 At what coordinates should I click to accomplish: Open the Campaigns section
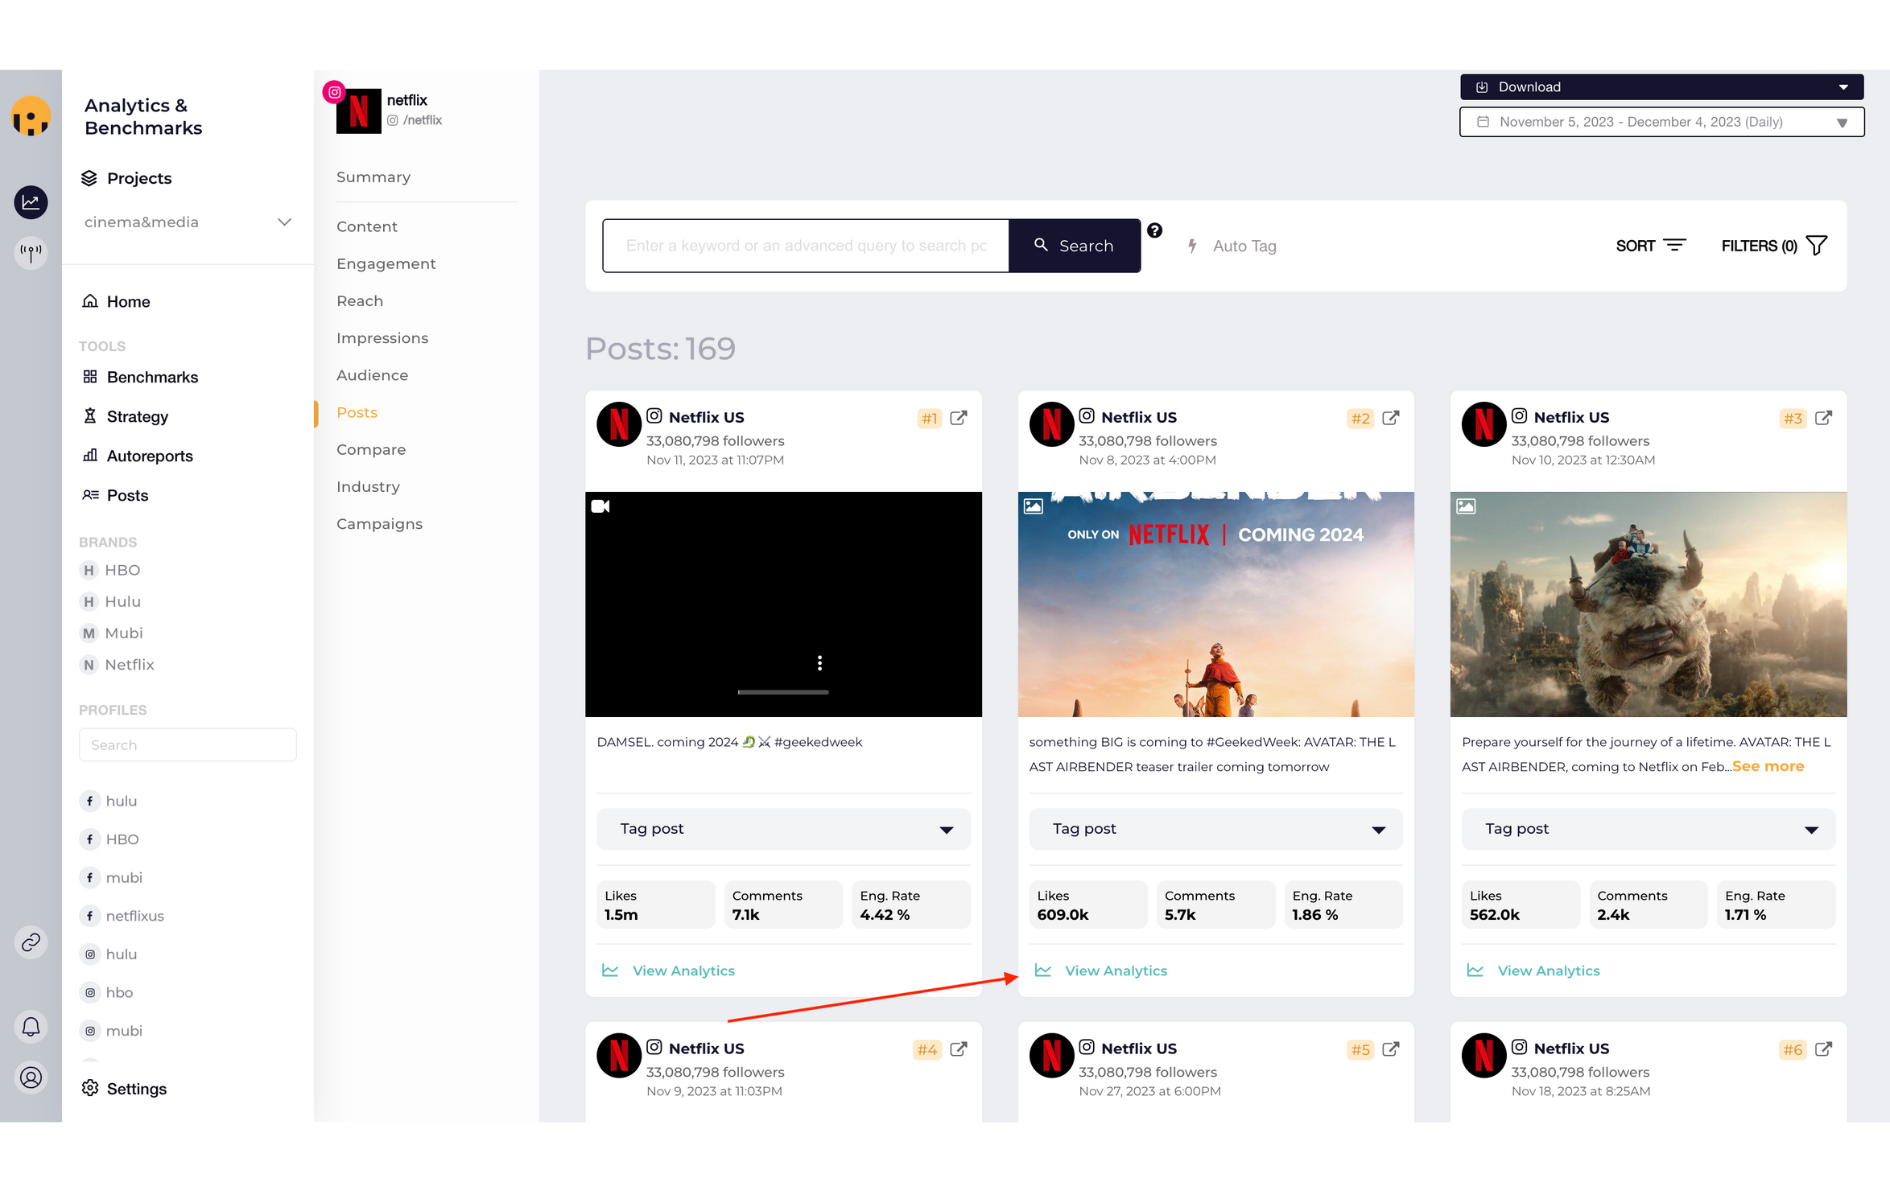(379, 524)
